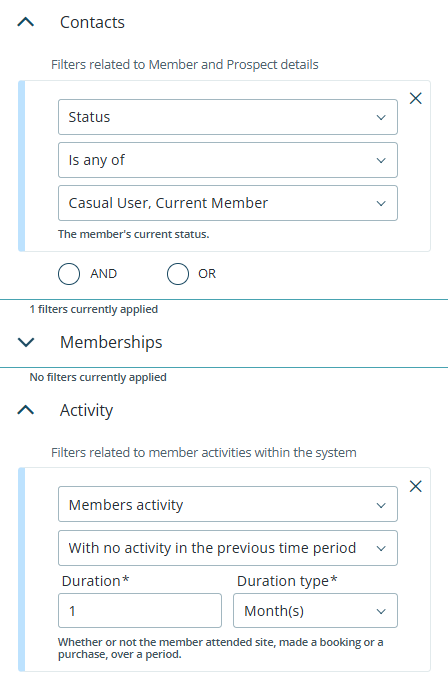Remove the Status filter with the X icon
The height and width of the screenshot is (678, 448).
[x=416, y=99]
